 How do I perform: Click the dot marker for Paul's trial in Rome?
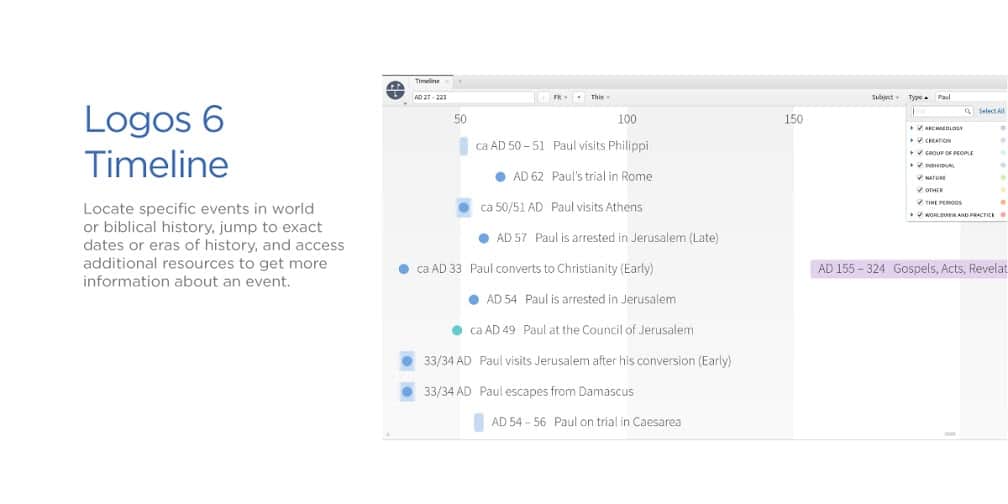click(500, 177)
